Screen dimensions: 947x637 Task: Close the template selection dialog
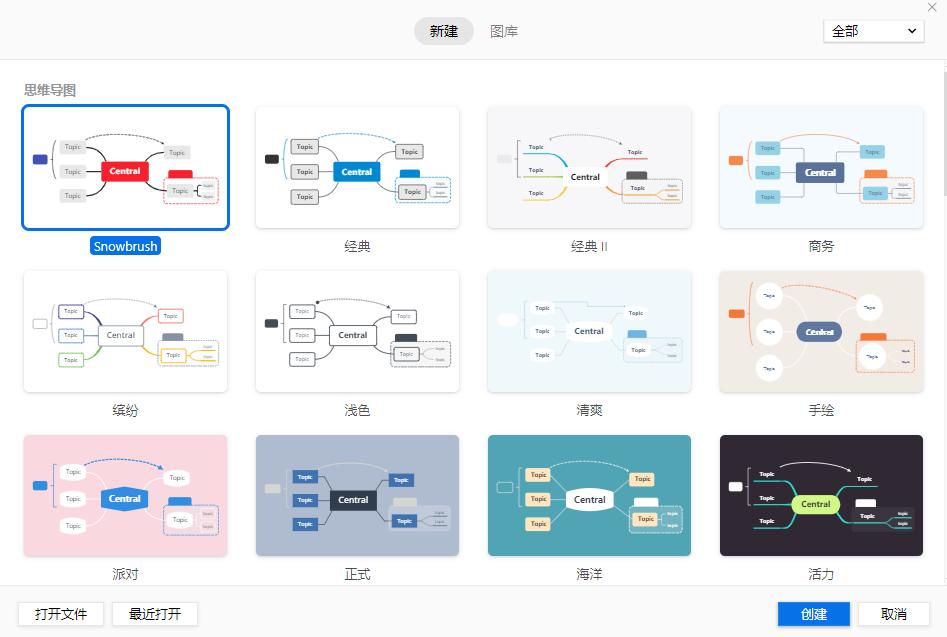[932, 9]
